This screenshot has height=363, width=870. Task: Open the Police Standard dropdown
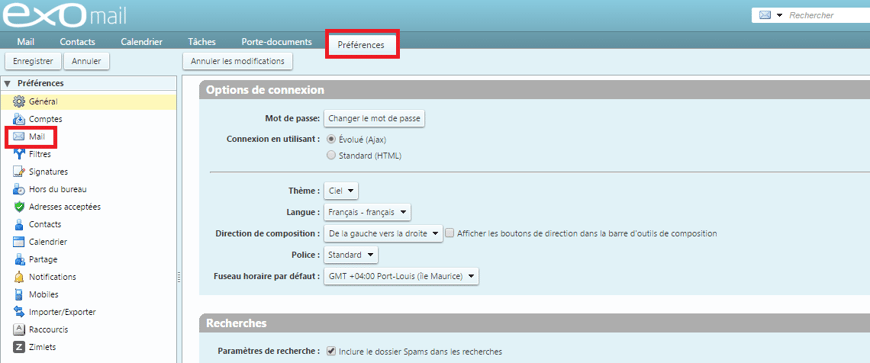point(351,255)
